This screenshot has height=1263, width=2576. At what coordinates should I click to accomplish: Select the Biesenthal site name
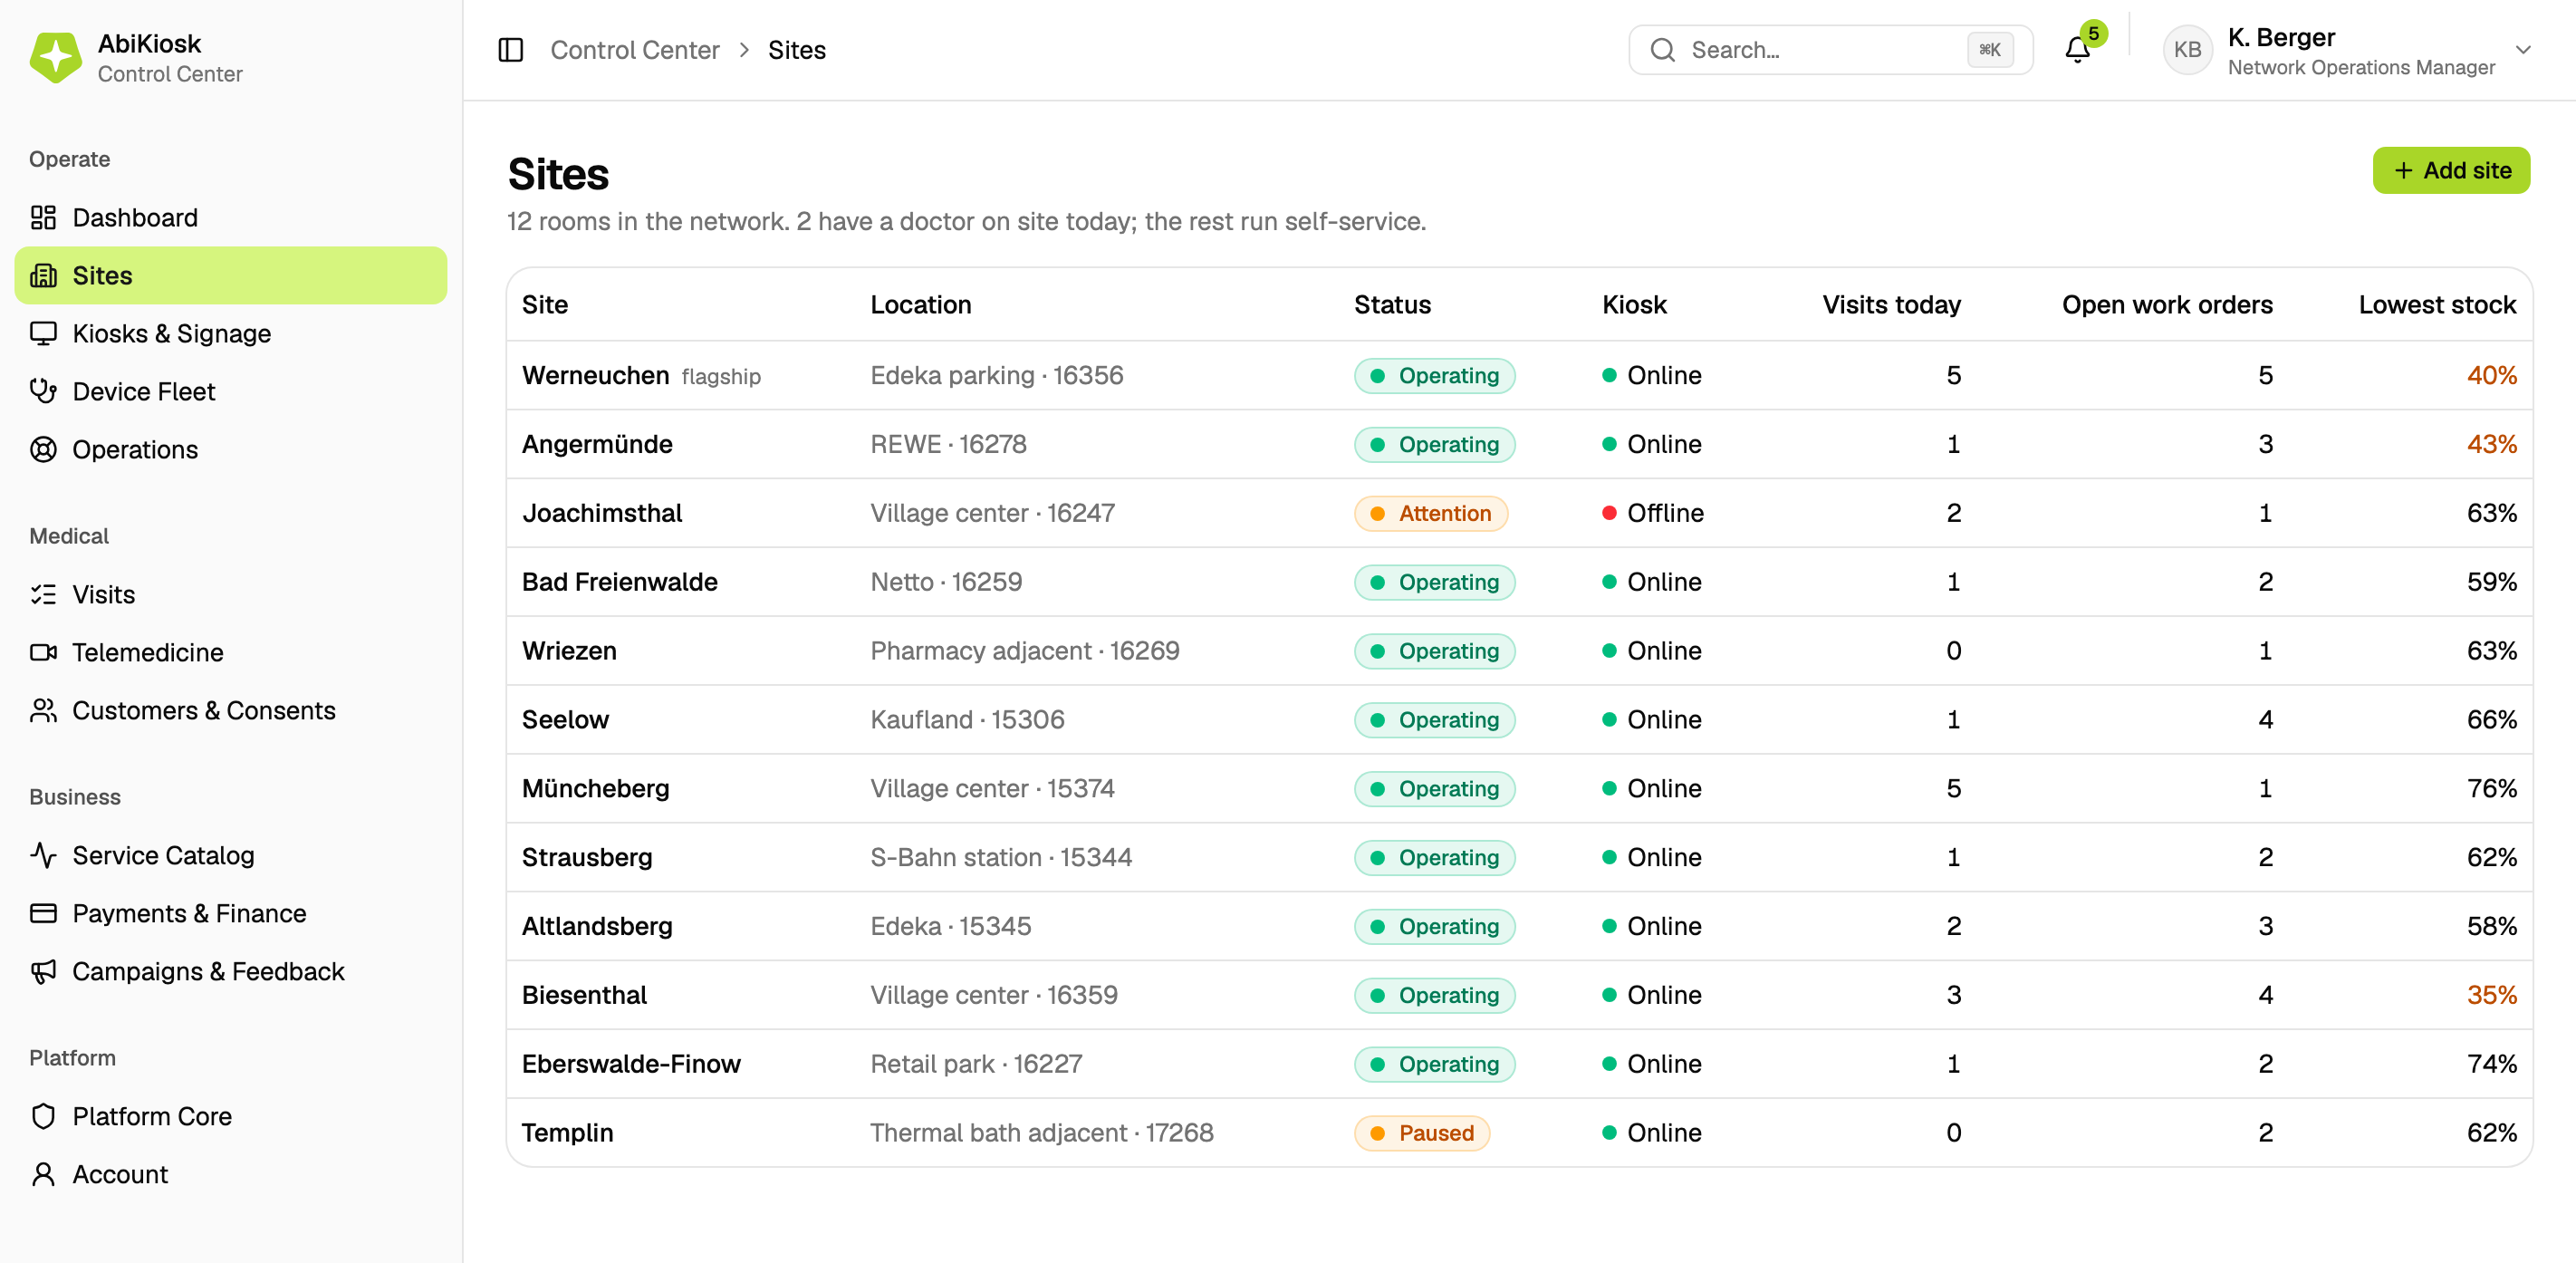click(x=584, y=995)
